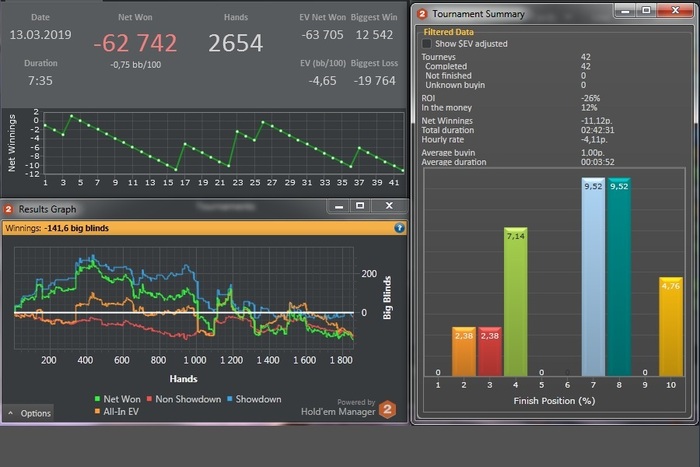Close the Results Graph window
The height and width of the screenshot is (467, 700).
coord(389,206)
